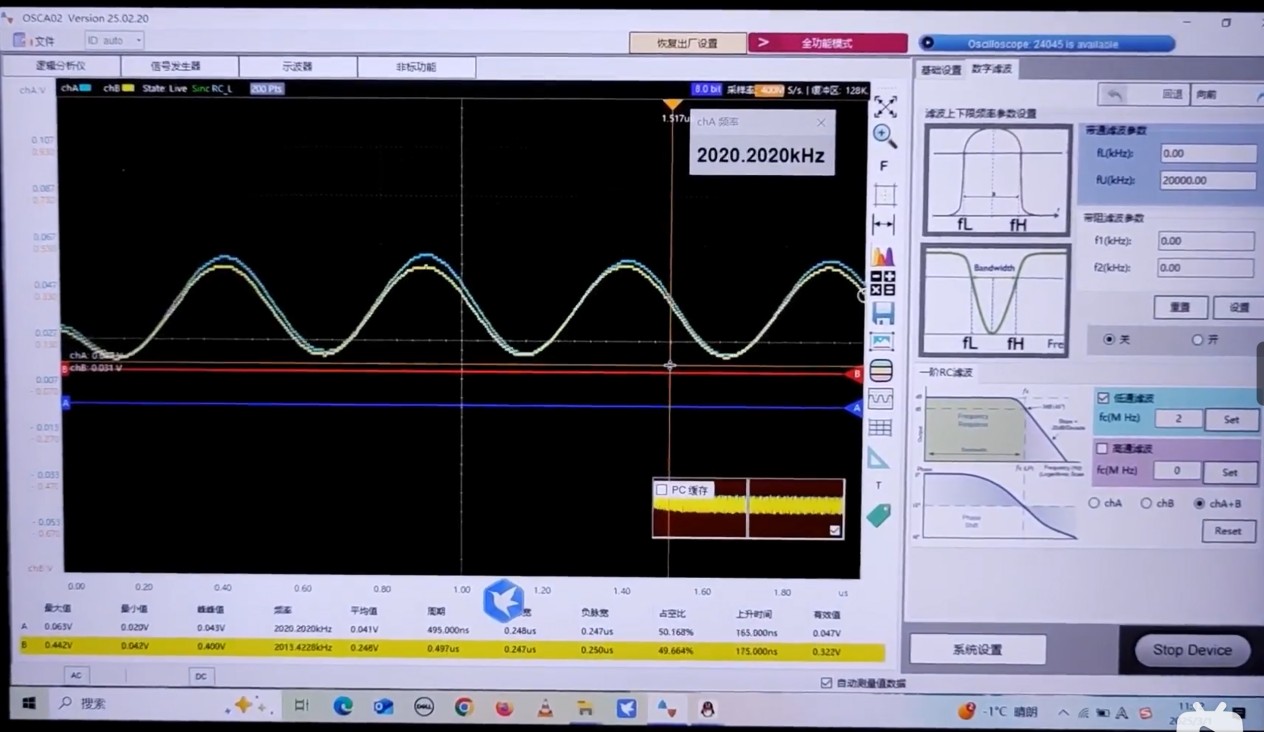This screenshot has height=732, width=1264.
Task: Open the ID auto dropdown
Action: (x=114, y=40)
